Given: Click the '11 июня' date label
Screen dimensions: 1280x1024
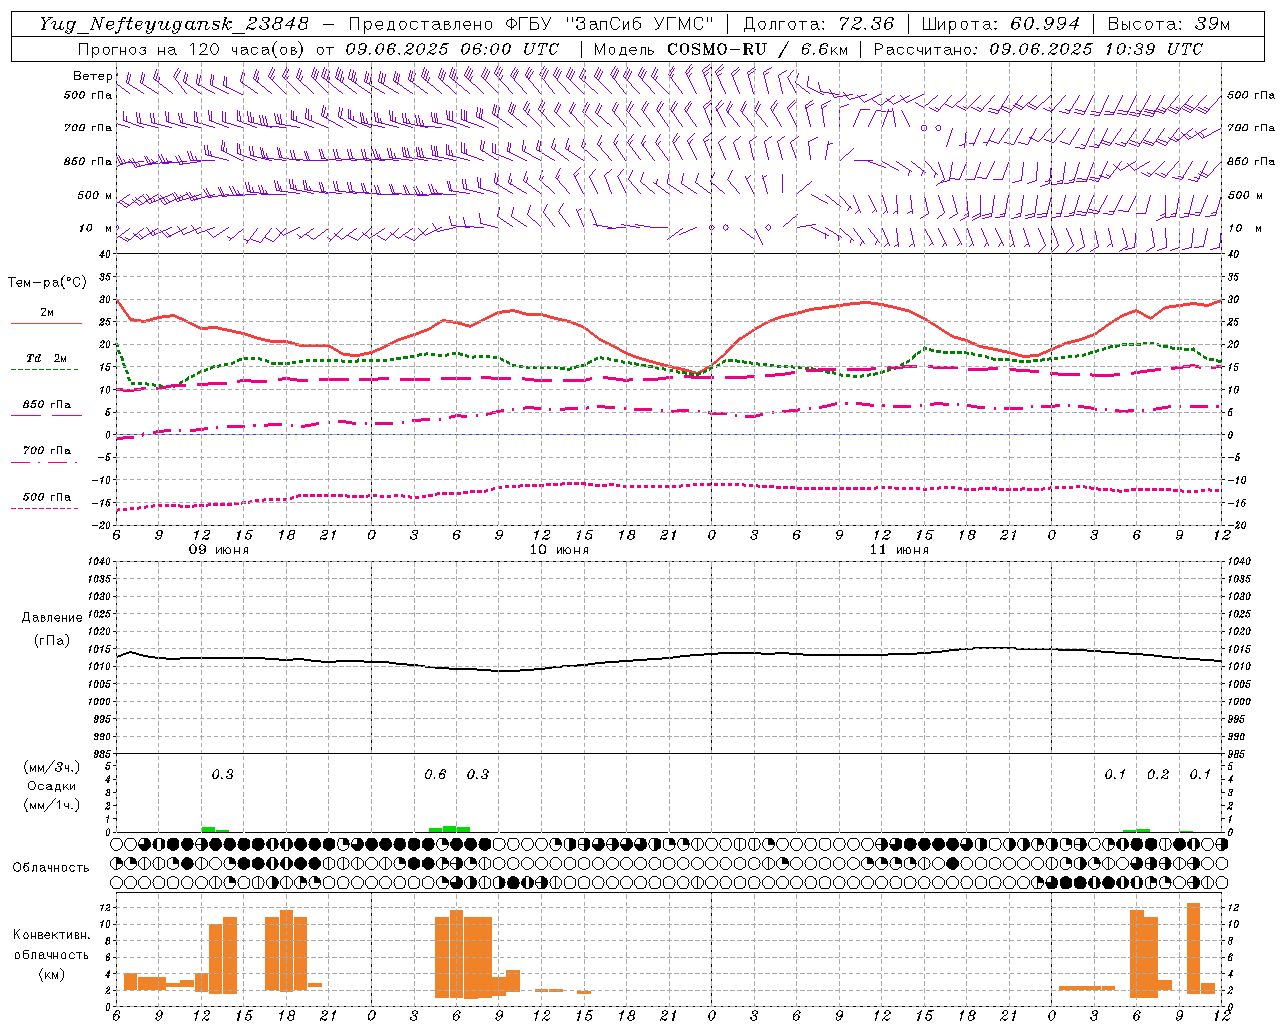Looking at the screenshot, I should pyautogui.click(x=899, y=550).
